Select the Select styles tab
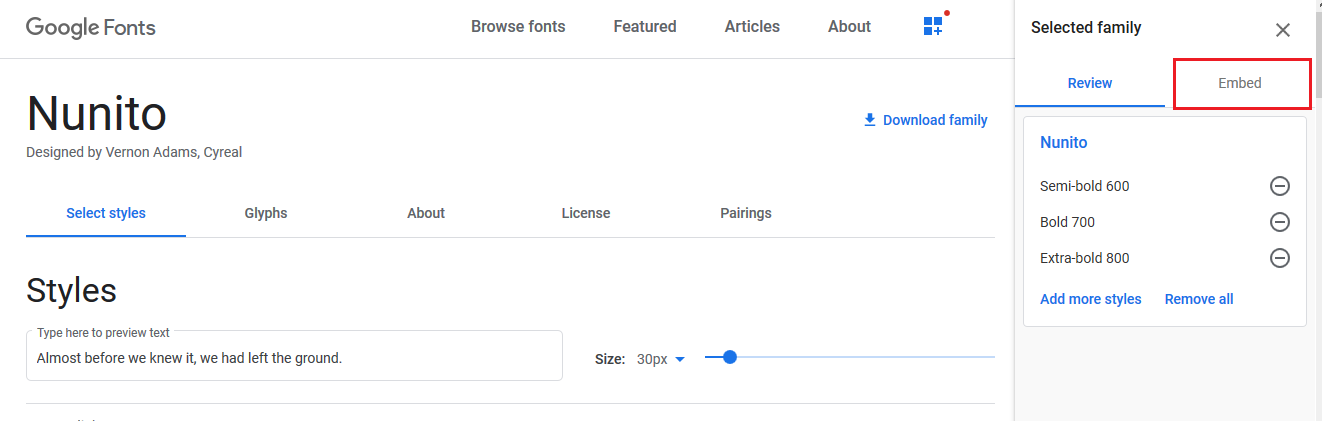1325x423 pixels. [106, 213]
